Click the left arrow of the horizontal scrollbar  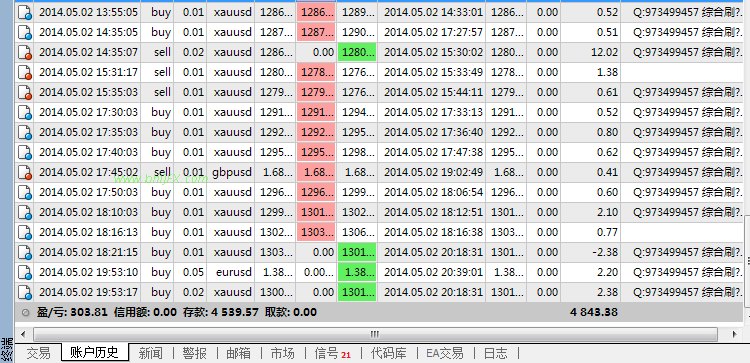click(23, 334)
